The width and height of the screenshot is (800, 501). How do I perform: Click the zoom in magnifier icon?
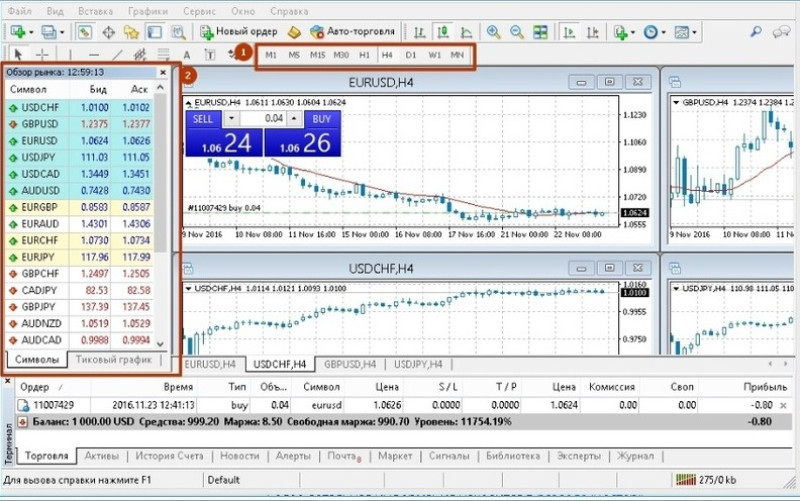493,32
